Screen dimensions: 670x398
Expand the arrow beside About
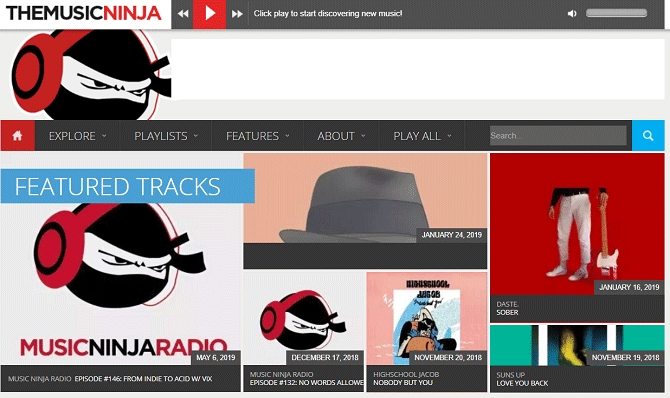[x=363, y=136]
